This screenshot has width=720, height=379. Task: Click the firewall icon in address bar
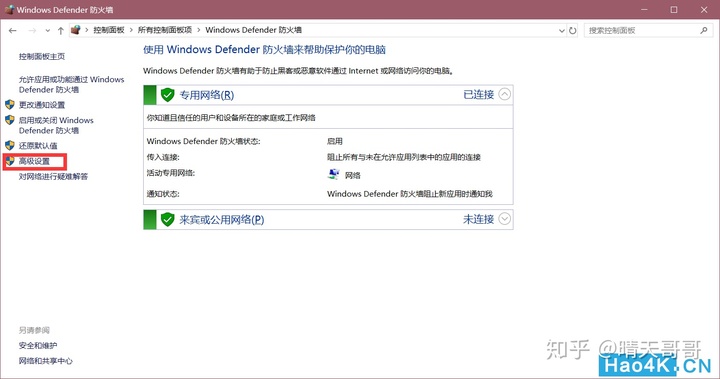(76, 30)
